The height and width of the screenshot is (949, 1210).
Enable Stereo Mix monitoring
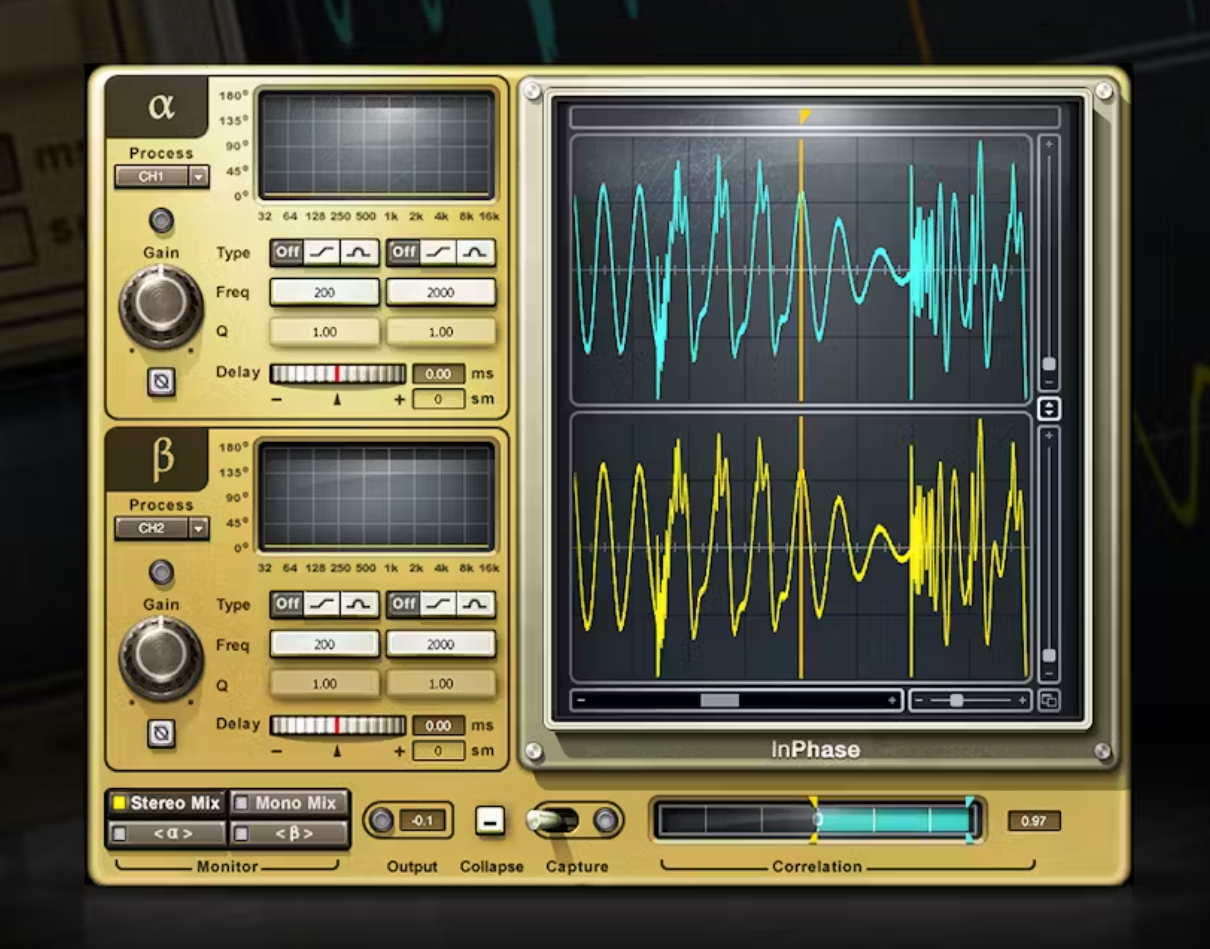[166, 802]
